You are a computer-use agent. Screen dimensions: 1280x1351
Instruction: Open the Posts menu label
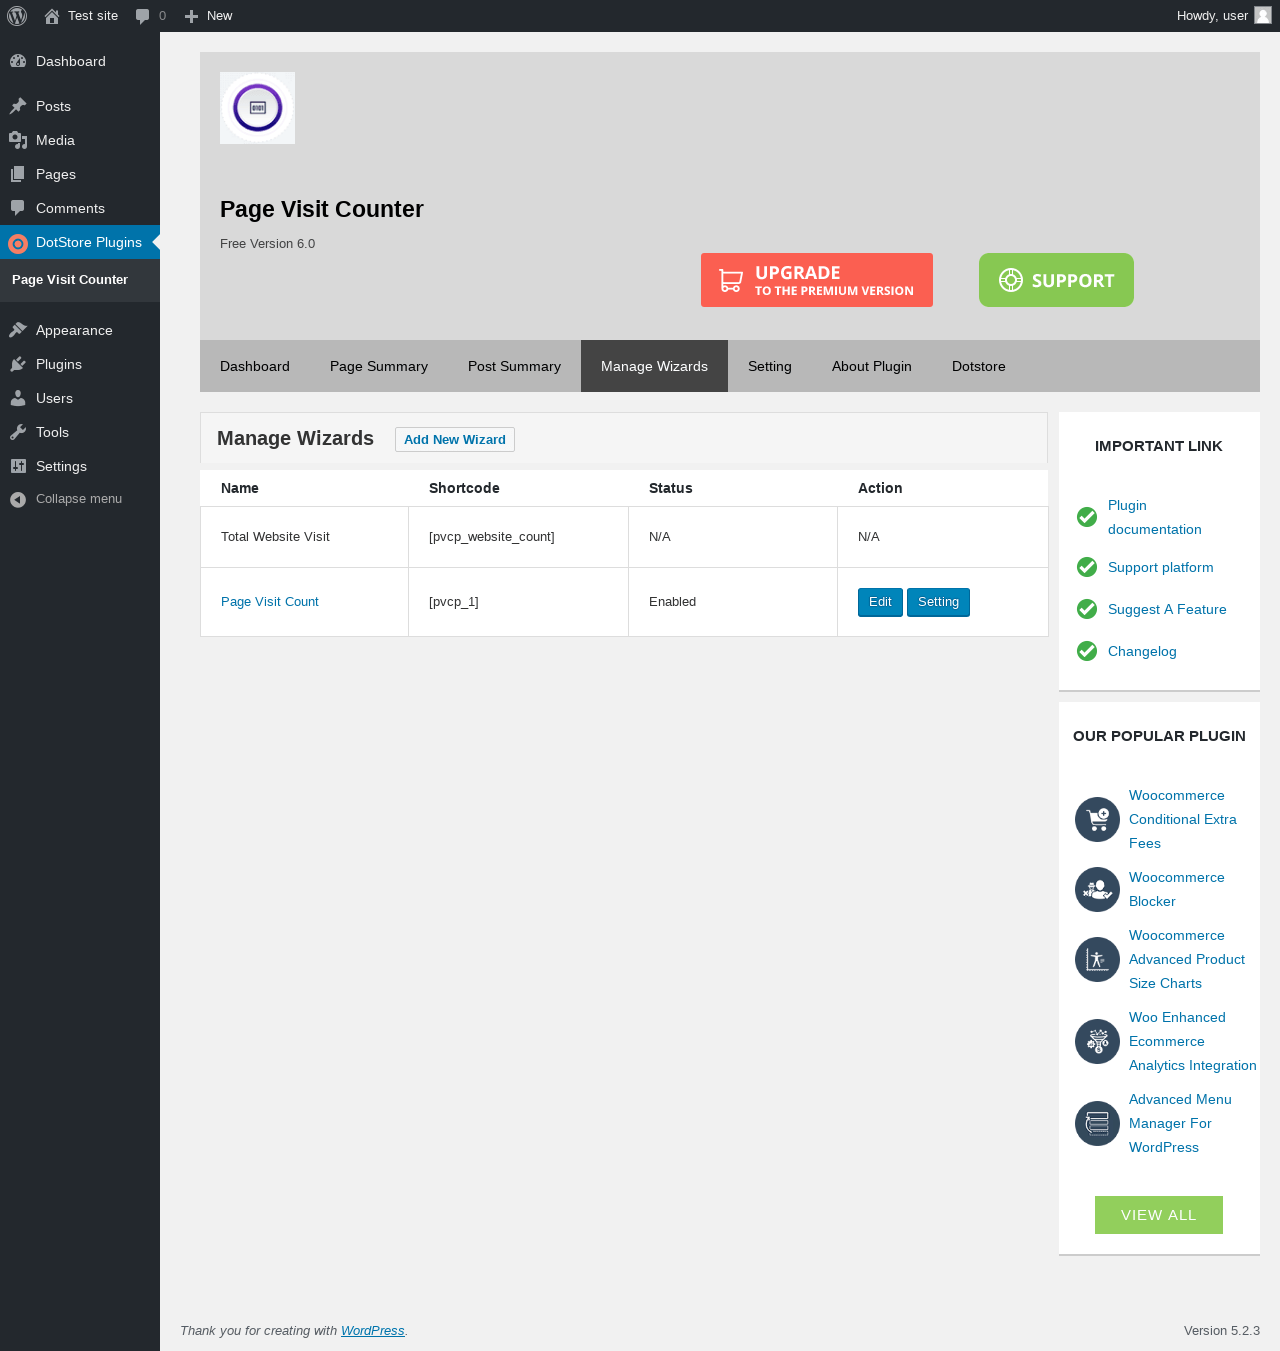[53, 106]
